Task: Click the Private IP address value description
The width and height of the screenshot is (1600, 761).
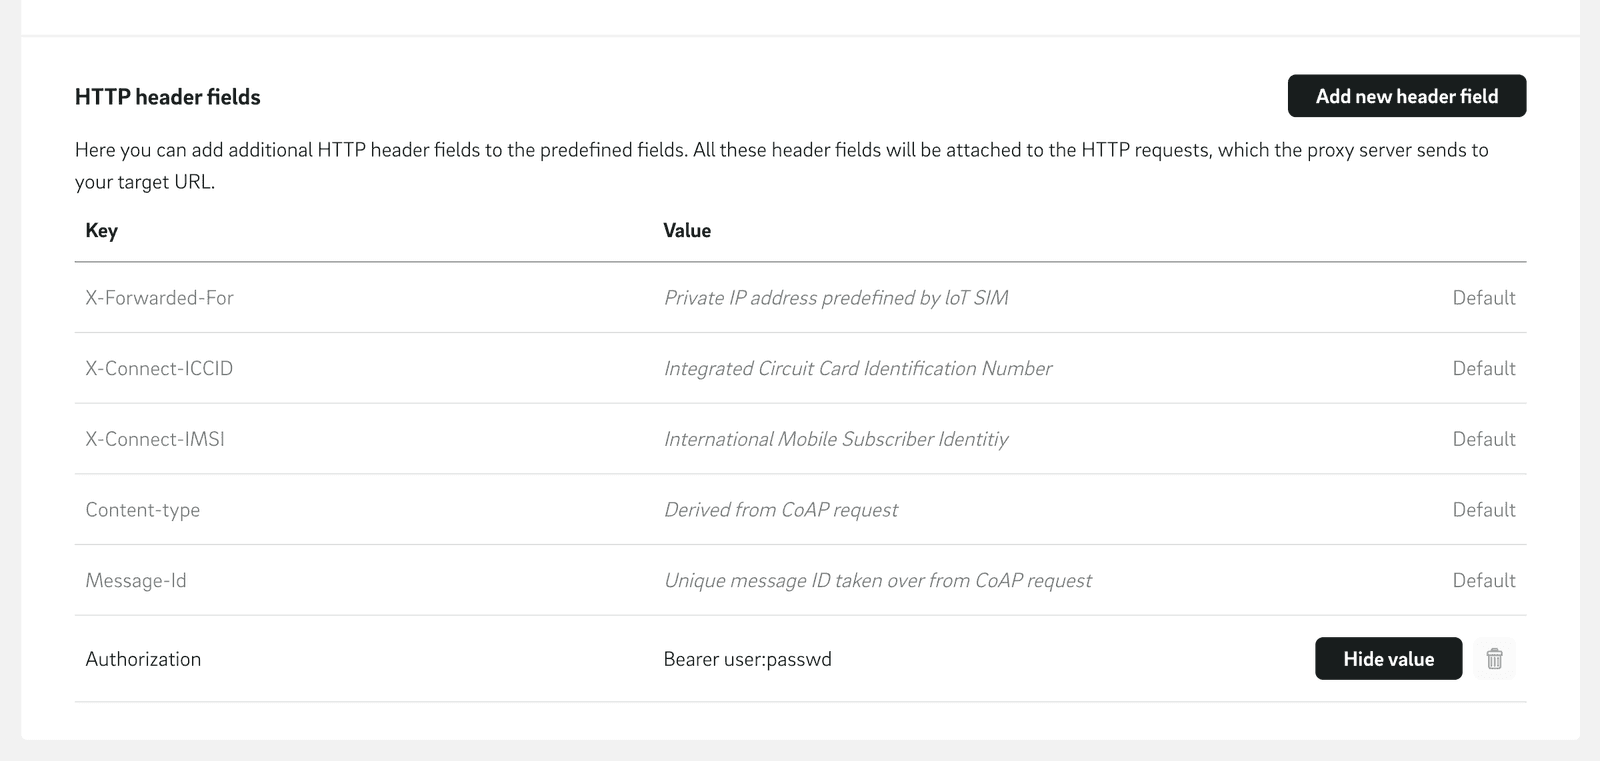Action: (837, 297)
